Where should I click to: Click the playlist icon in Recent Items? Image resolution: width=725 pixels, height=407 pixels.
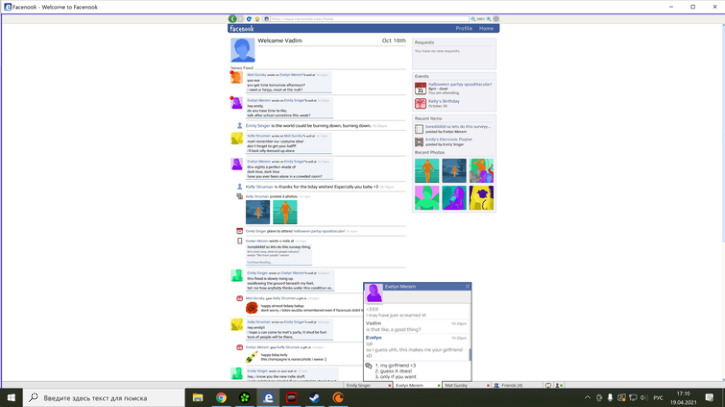(419, 142)
